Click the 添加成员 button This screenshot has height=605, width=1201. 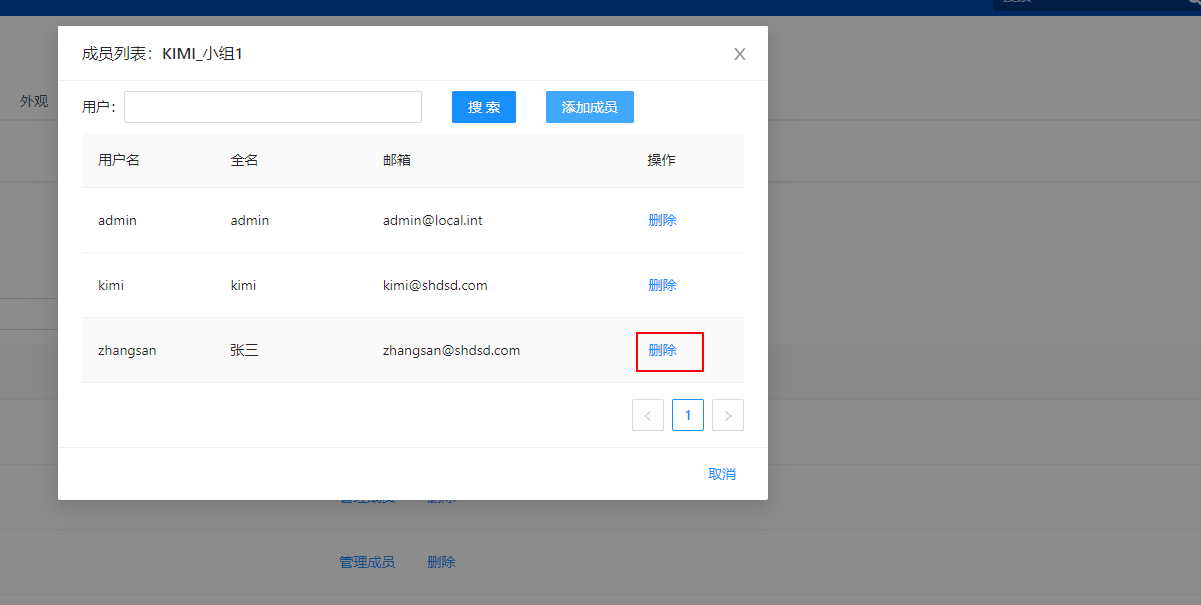pyautogui.click(x=589, y=107)
